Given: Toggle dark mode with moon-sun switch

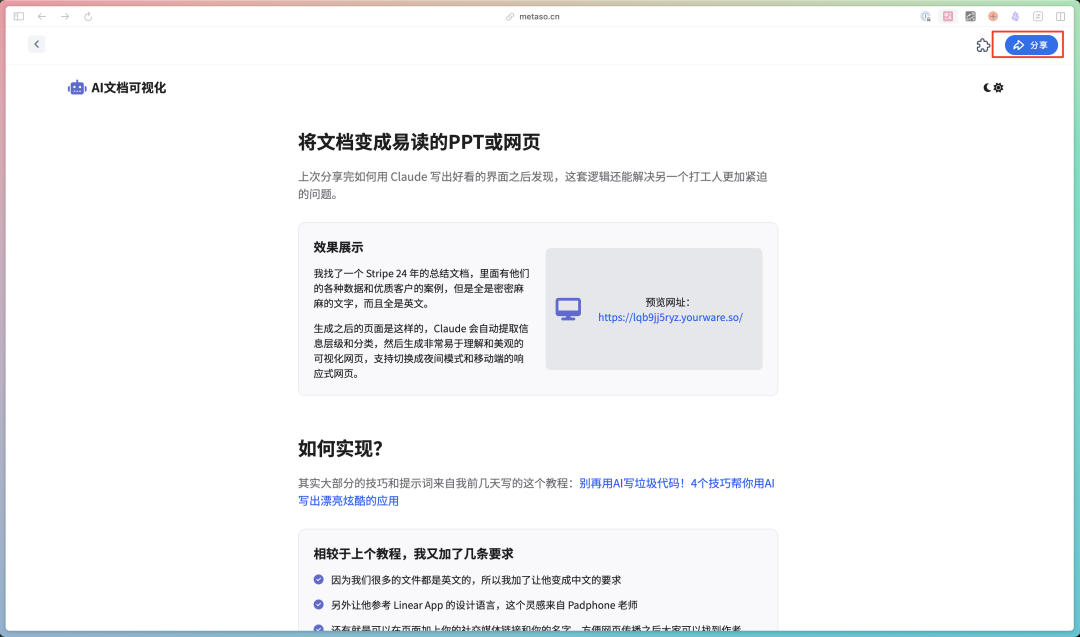Looking at the screenshot, I should tap(993, 87).
